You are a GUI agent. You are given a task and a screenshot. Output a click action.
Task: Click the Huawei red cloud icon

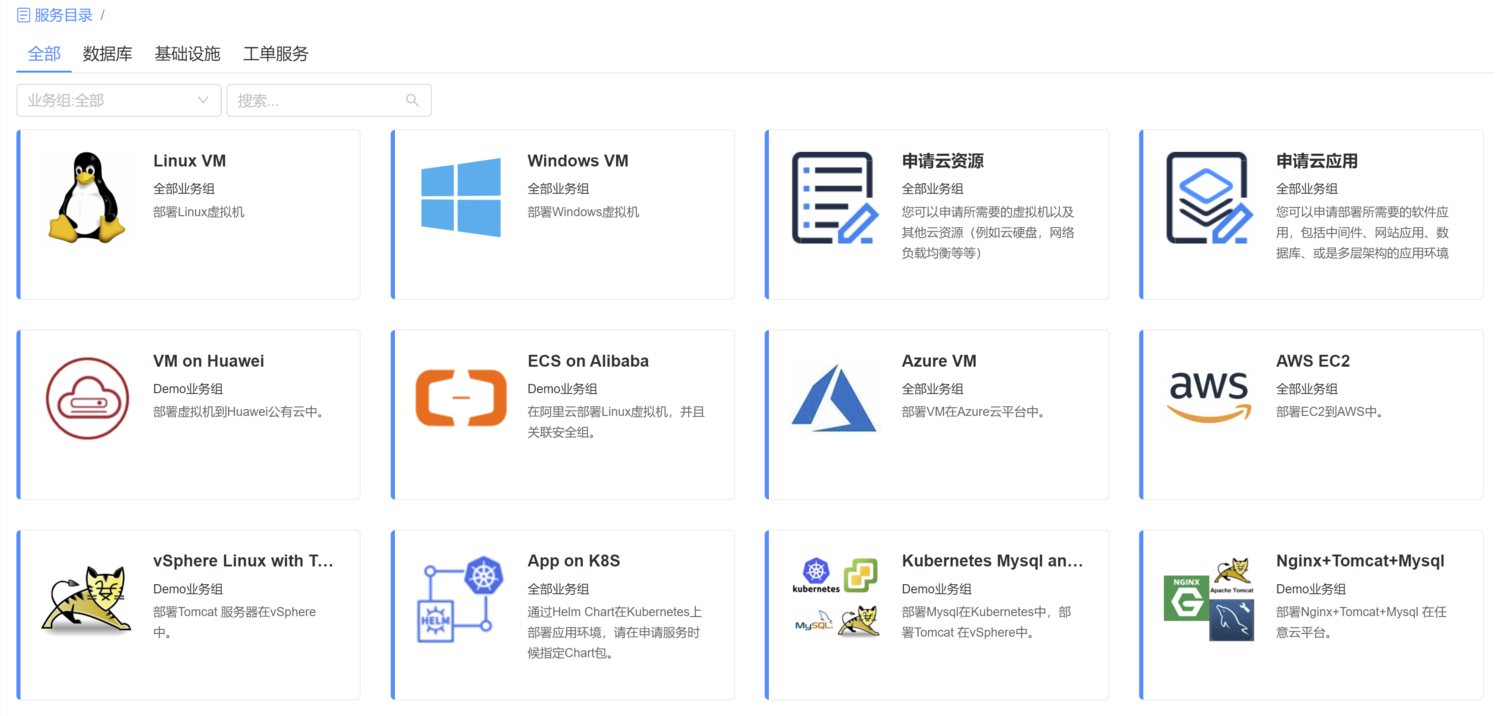coord(87,398)
